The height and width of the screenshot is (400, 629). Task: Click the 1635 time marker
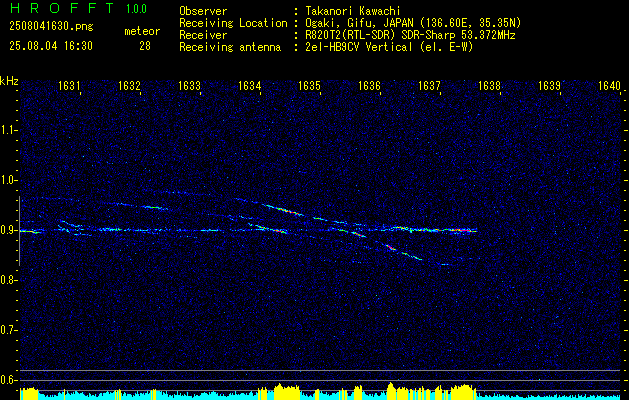(309, 86)
